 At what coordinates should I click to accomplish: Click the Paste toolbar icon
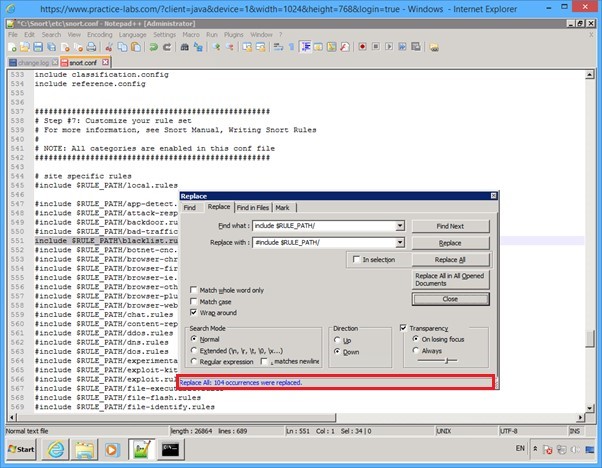click(136, 47)
